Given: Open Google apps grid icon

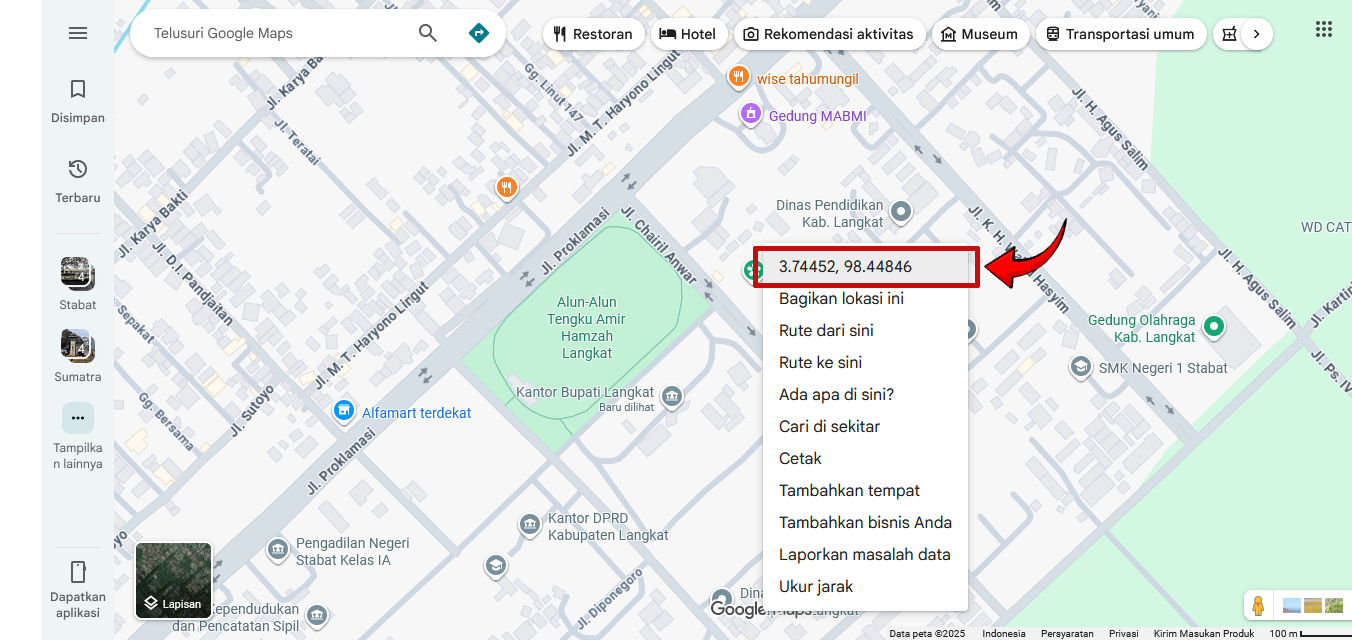Looking at the screenshot, I should click(x=1324, y=30).
